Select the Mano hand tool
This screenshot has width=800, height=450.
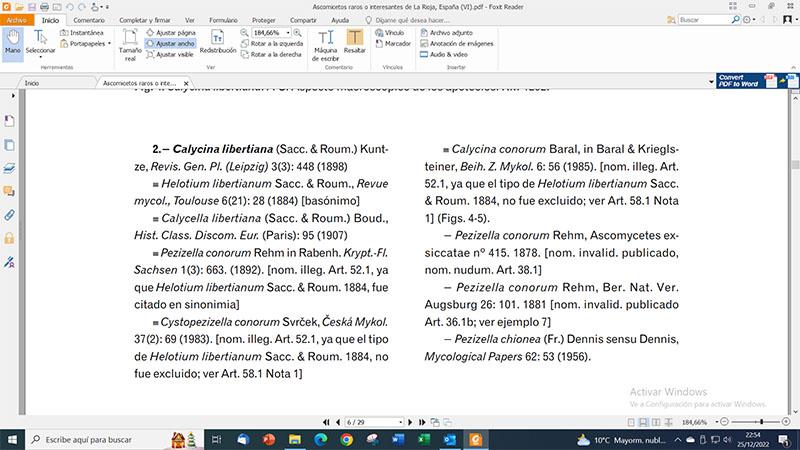(x=13, y=42)
